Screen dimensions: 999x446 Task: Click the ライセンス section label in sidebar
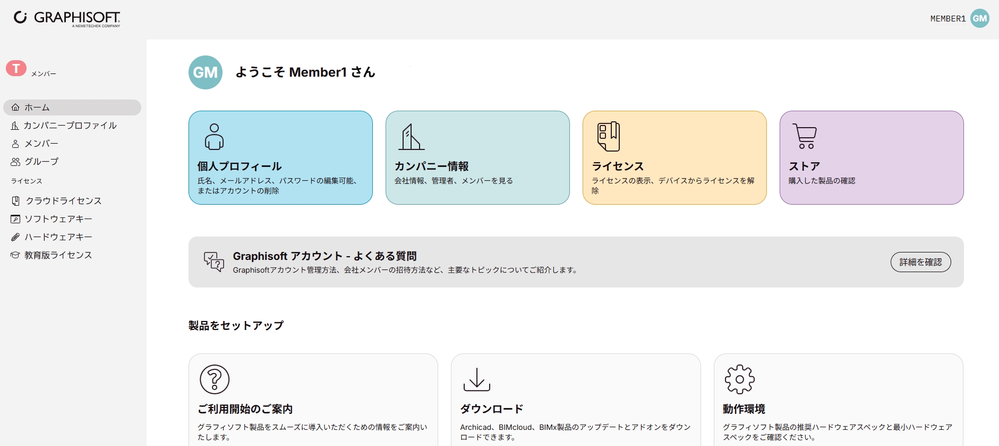coord(26,181)
